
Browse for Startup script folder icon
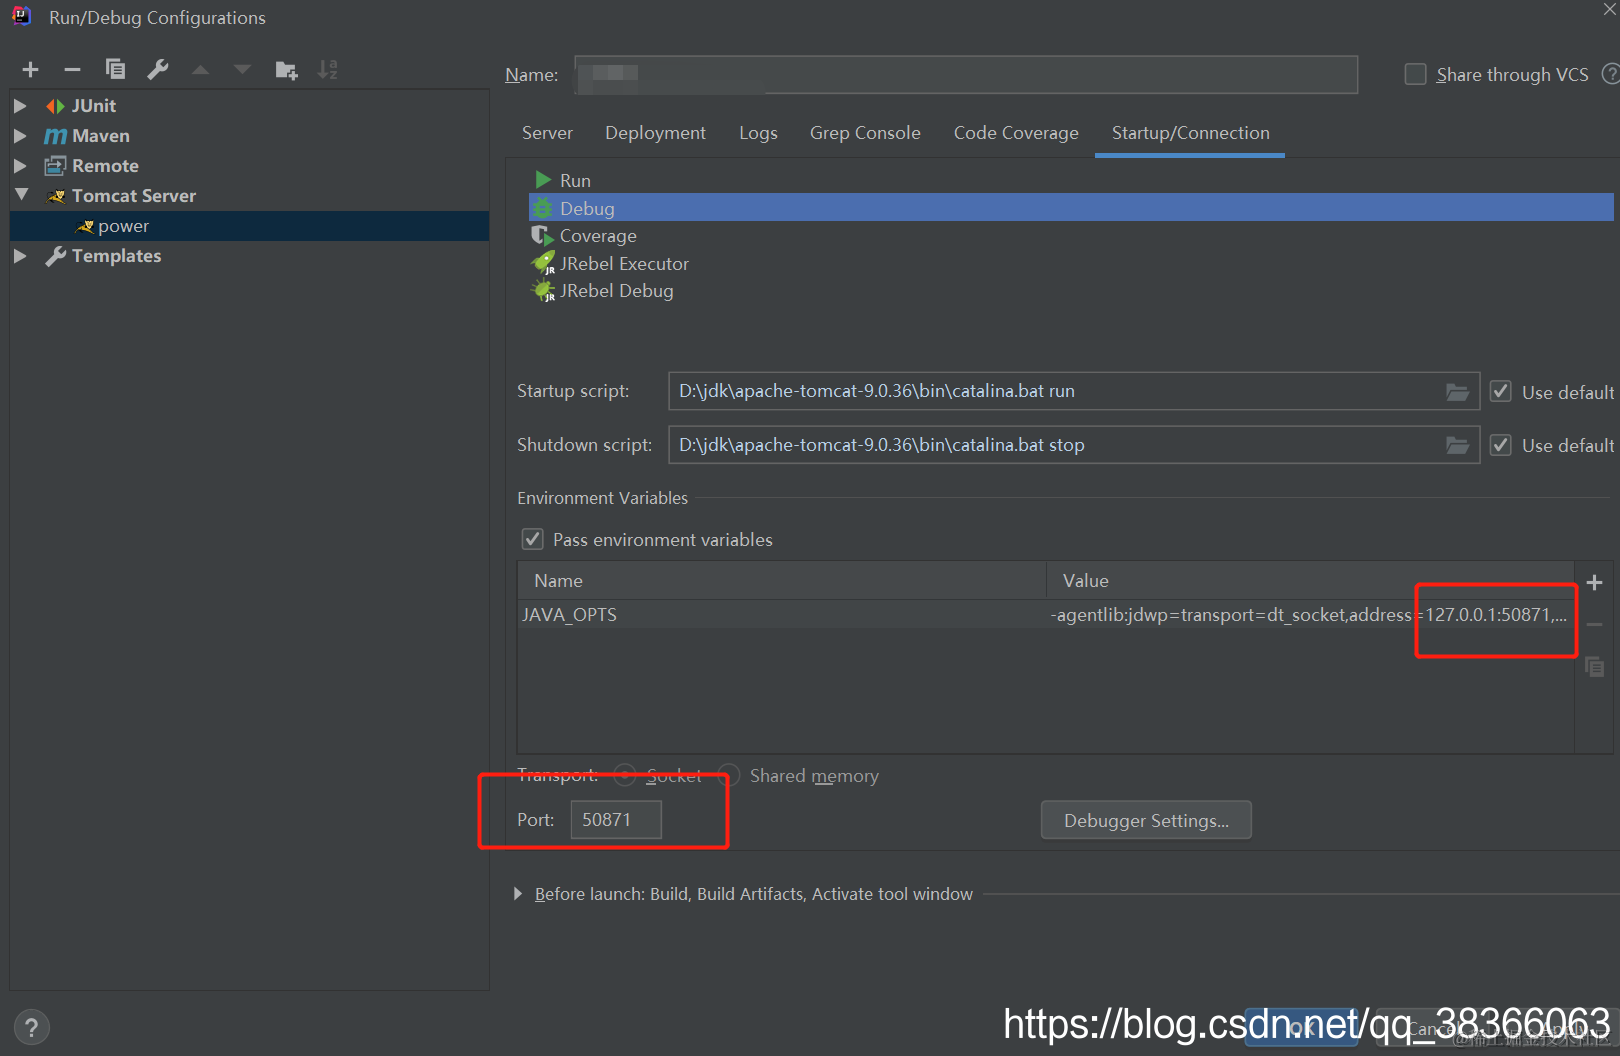pos(1457,392)
